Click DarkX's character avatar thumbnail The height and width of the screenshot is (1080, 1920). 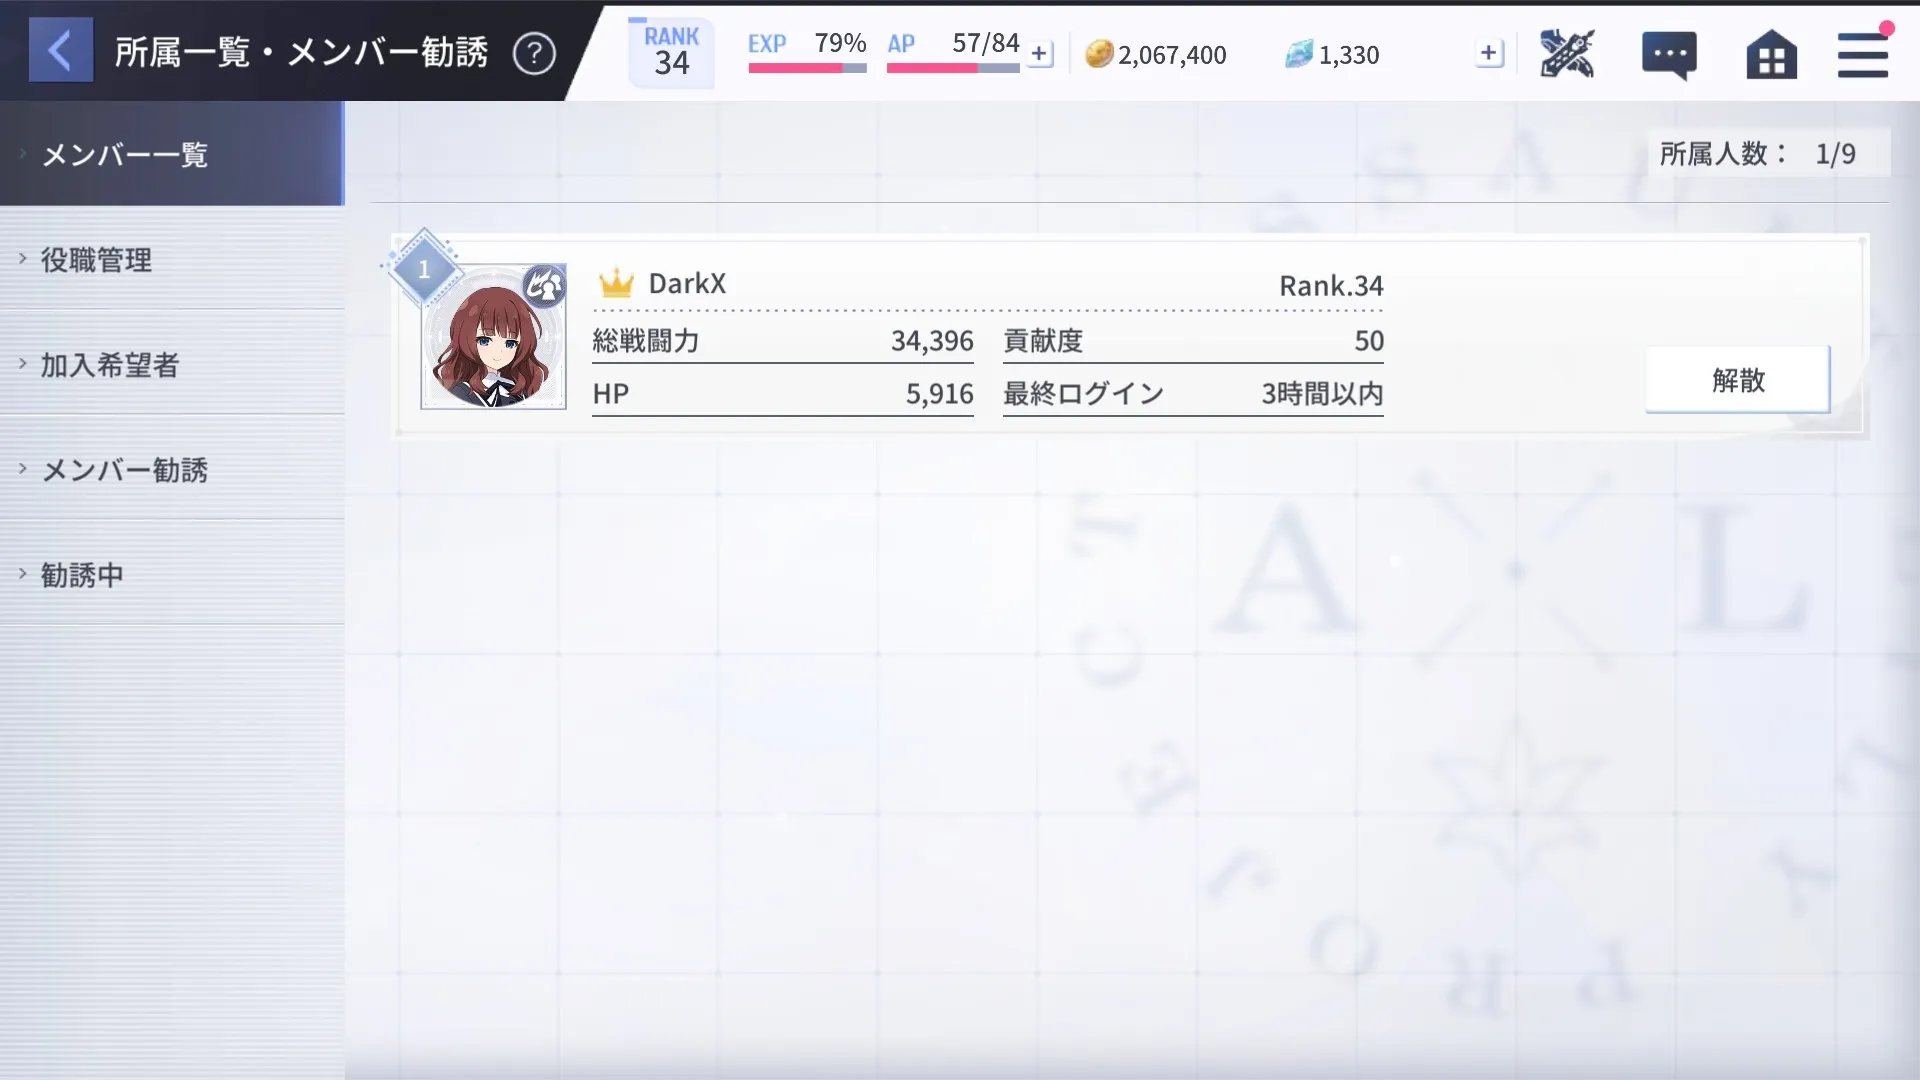(493, 338)
